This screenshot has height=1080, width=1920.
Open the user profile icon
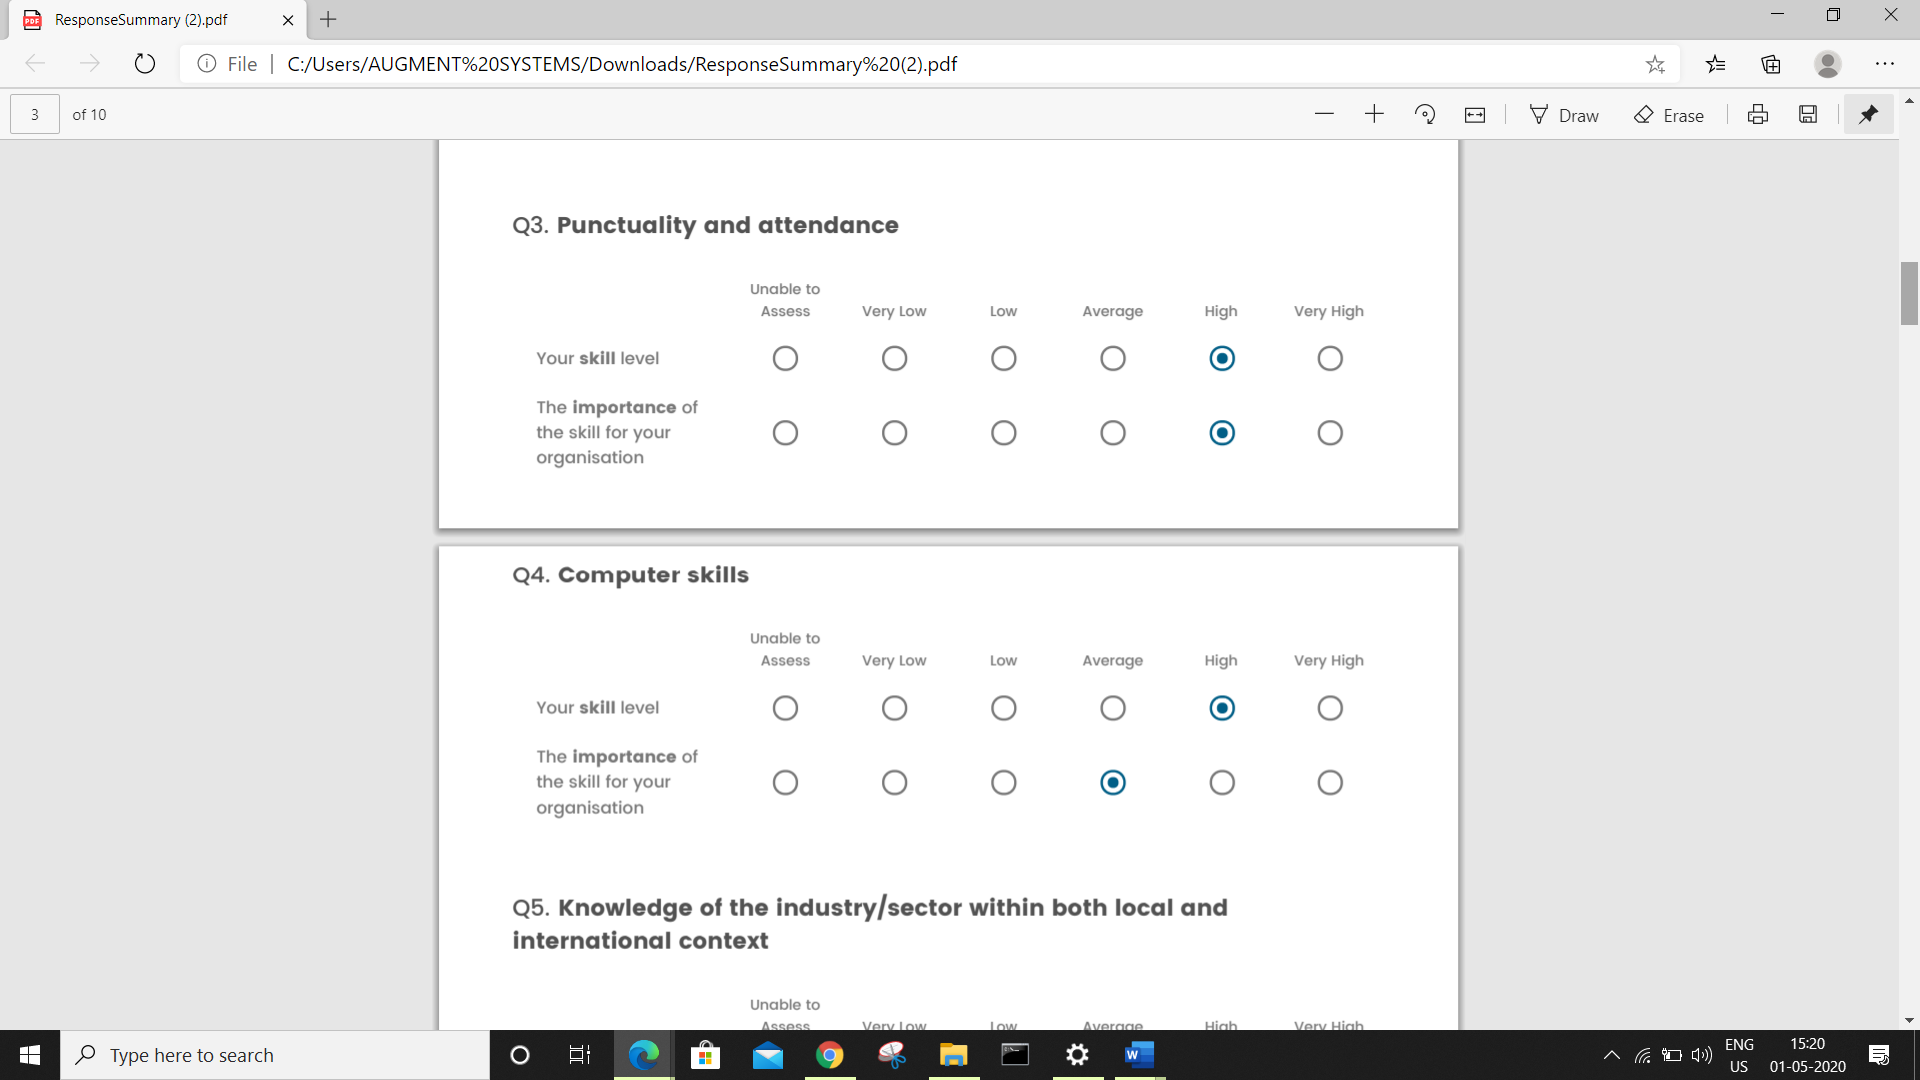(1828, 64)
